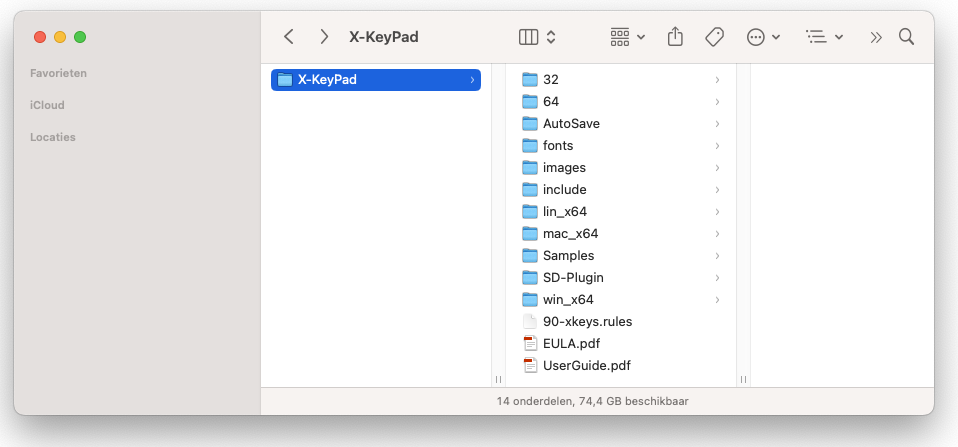The image size is (958, 447).
Task: Go back with the left chevron button
Action: pos(289,37)
